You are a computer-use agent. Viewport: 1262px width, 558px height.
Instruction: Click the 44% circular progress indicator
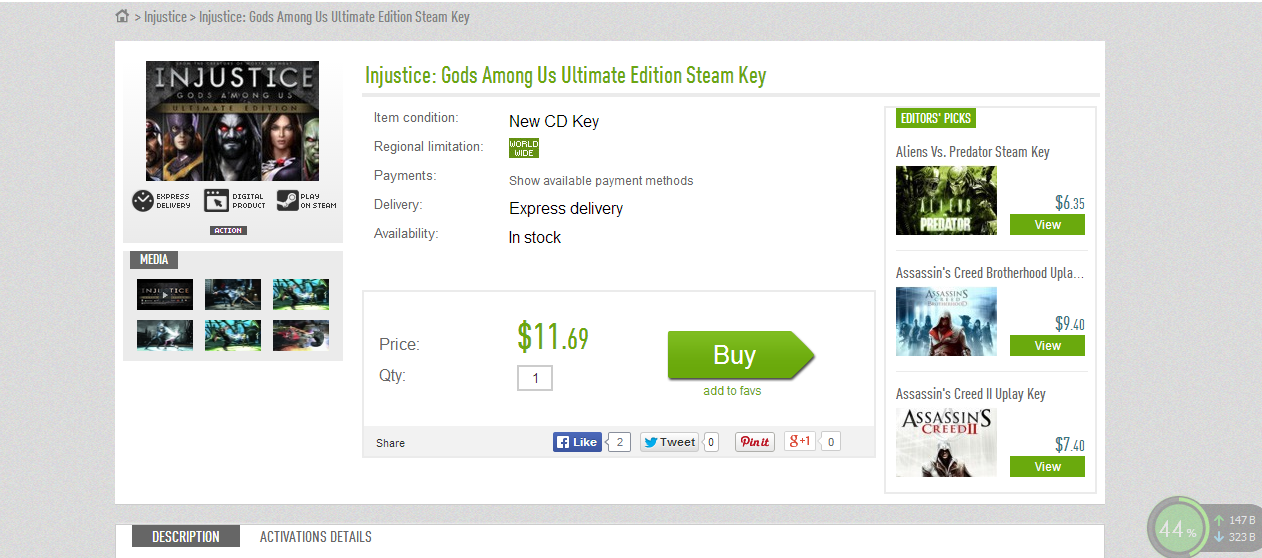[1178, 529]
